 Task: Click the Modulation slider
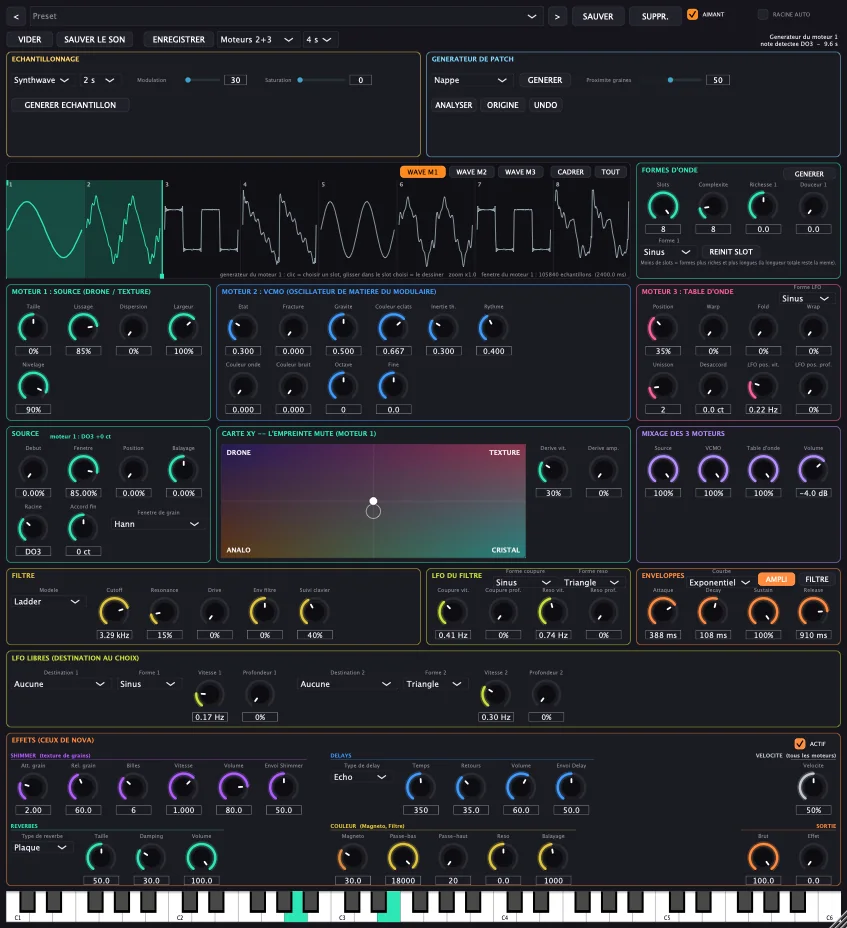pyautogui.click(x=201, y=80)
